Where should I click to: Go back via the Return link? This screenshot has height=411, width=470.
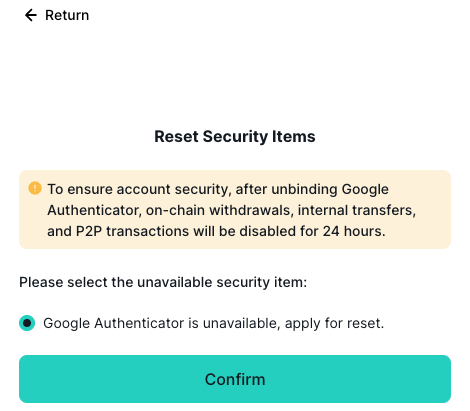click(57, 15)
